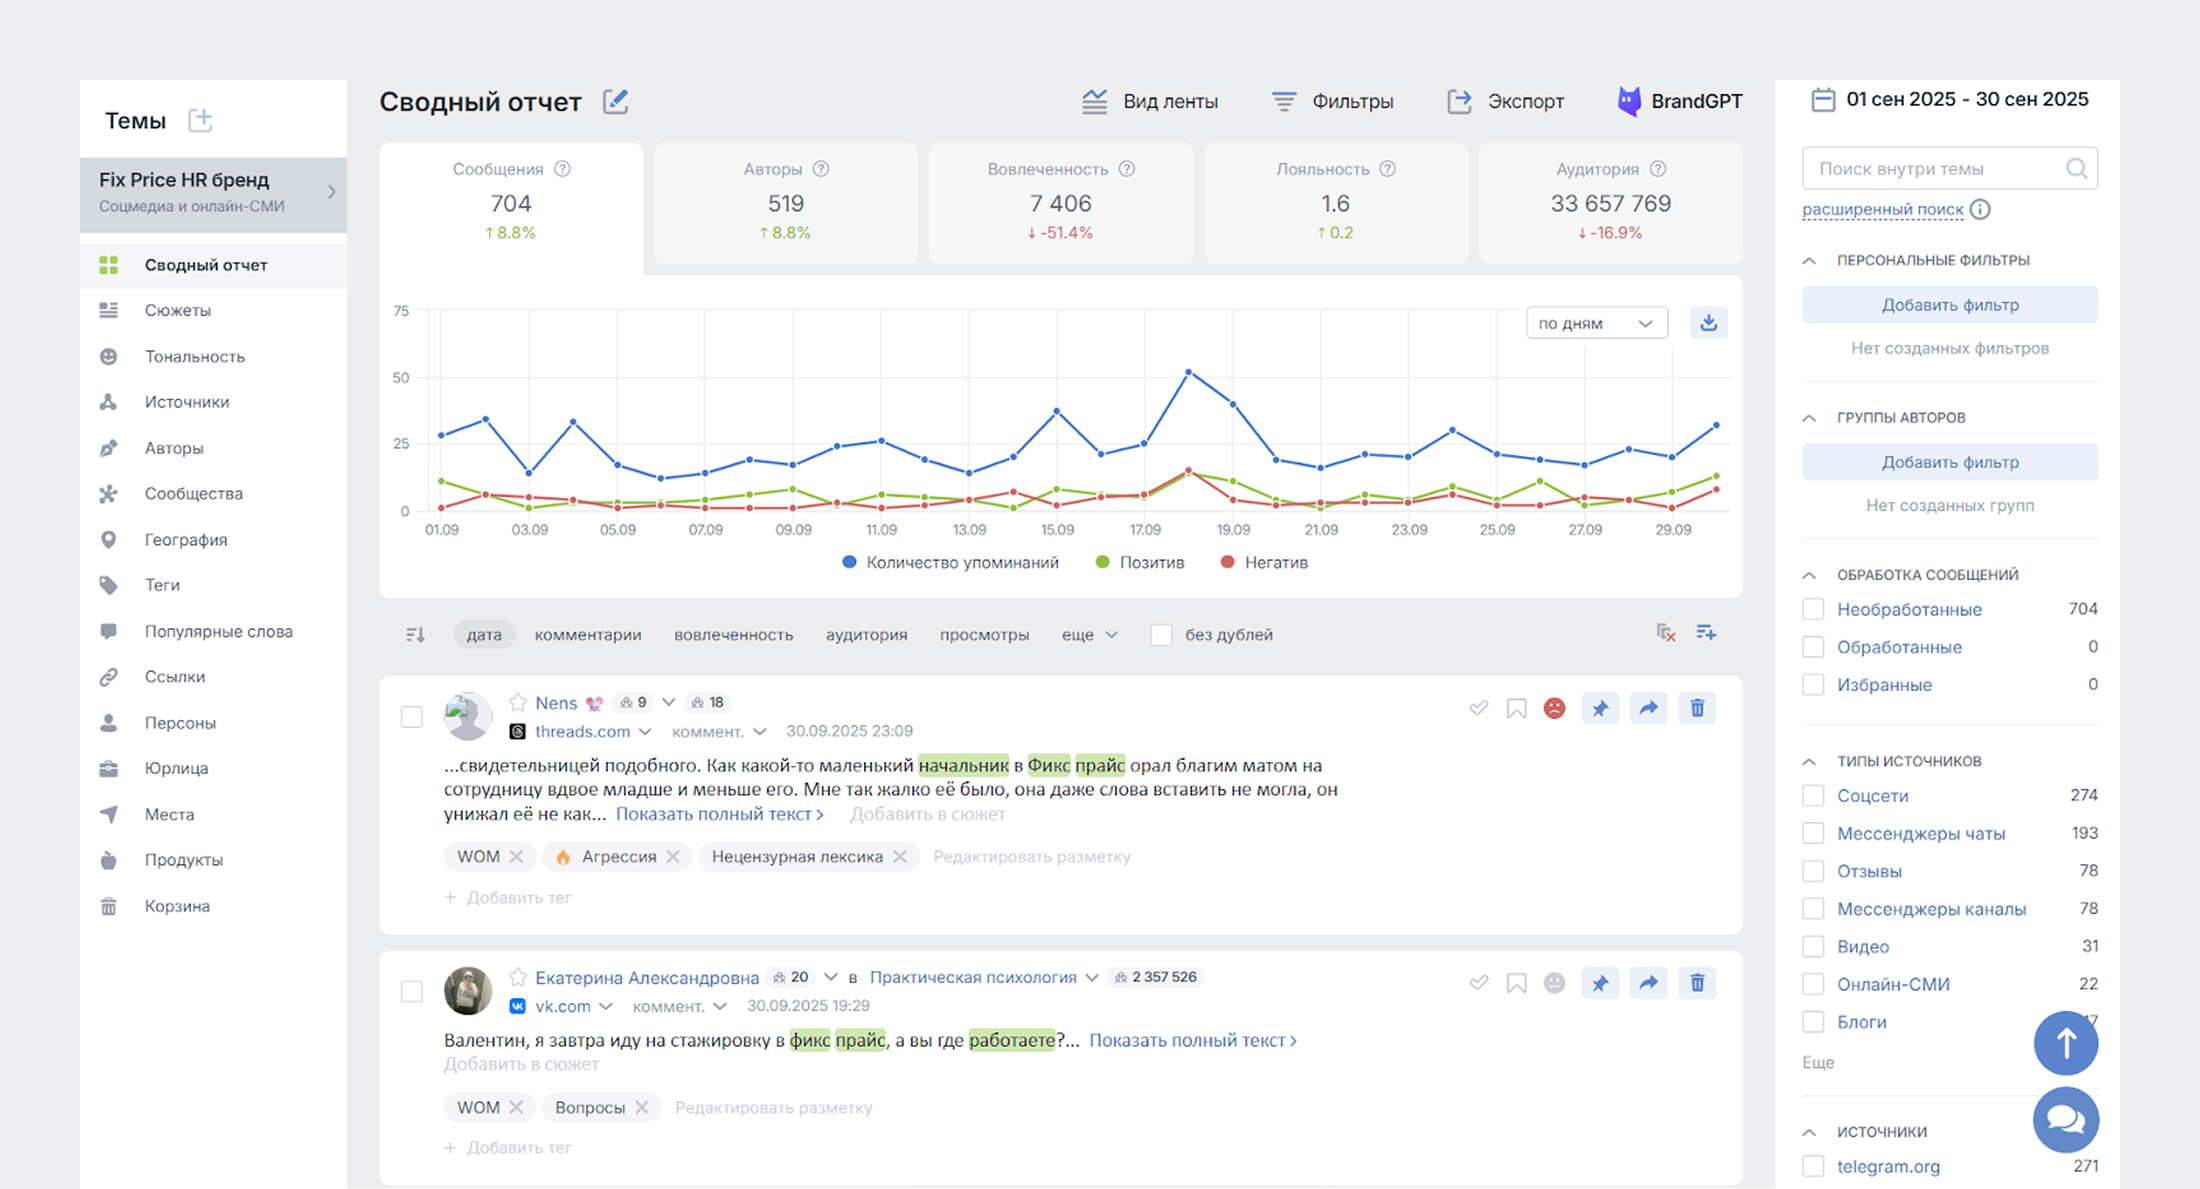This screenshot has width=2200, height=1189.
Task: Click the edit report title pencil icon
Action: tap(615, 102)
